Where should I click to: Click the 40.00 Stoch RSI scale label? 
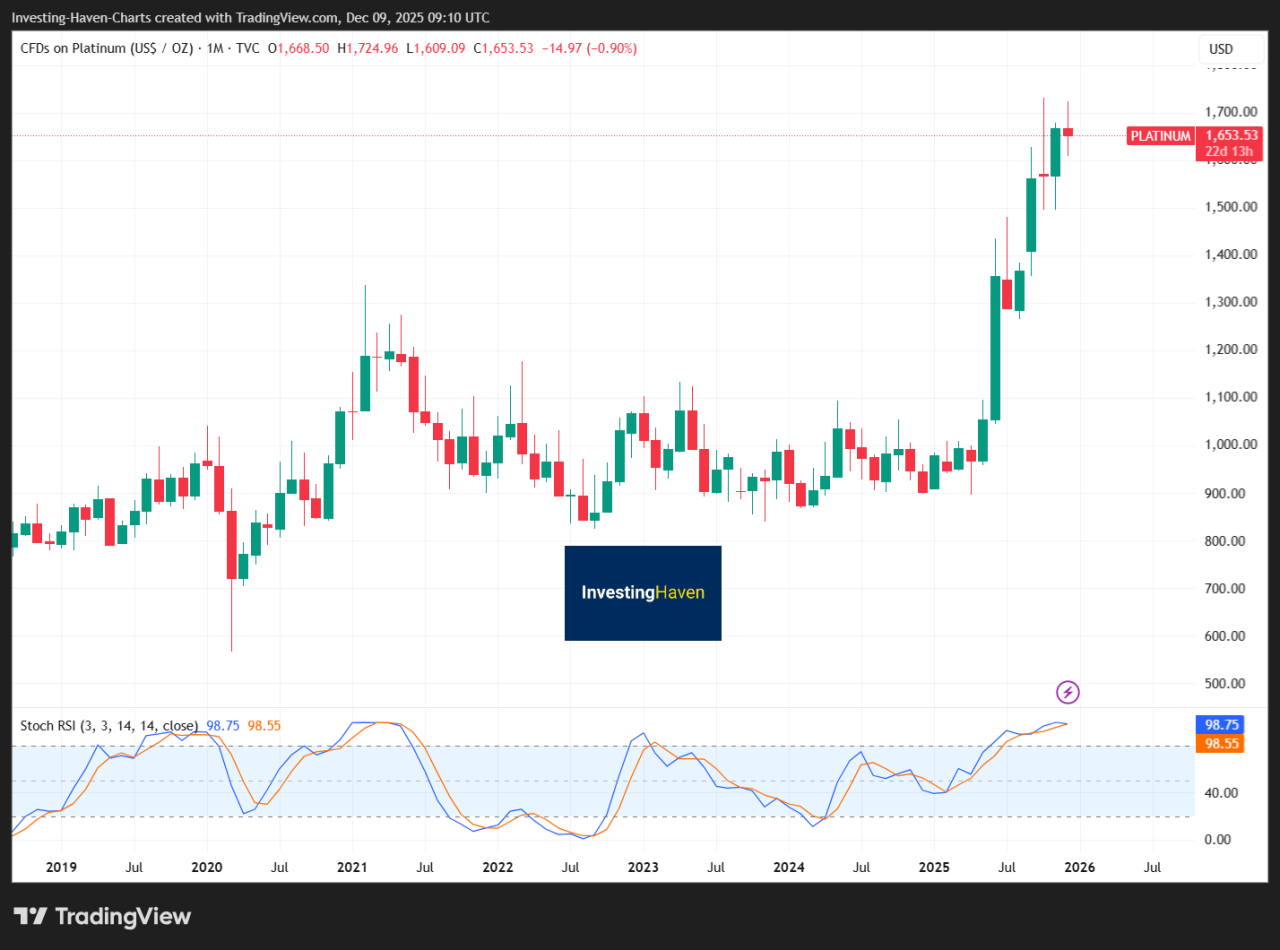[1223, 793]
